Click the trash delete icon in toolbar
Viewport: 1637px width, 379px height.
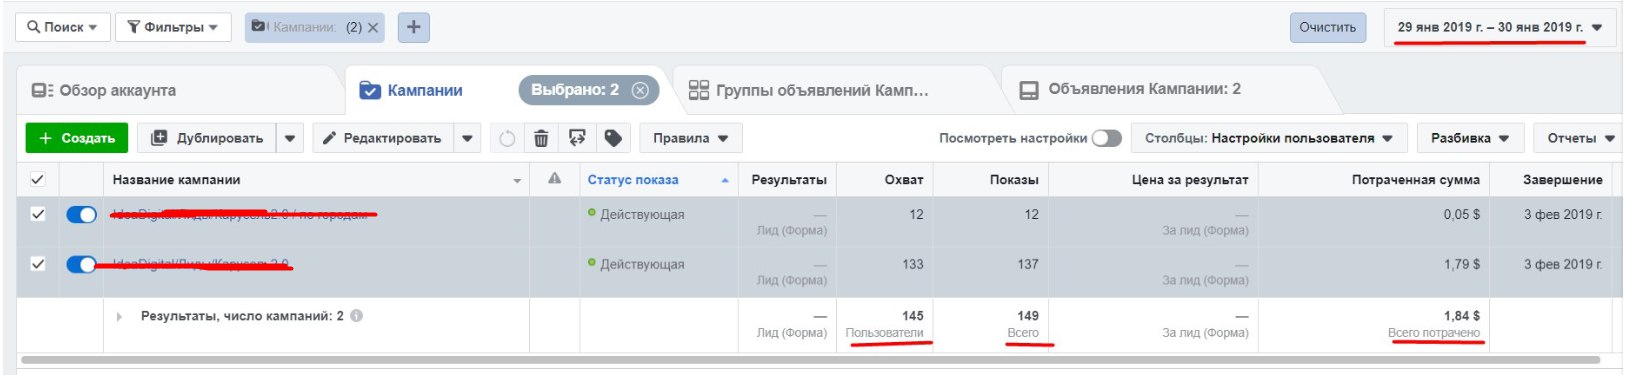pos(541,138)
